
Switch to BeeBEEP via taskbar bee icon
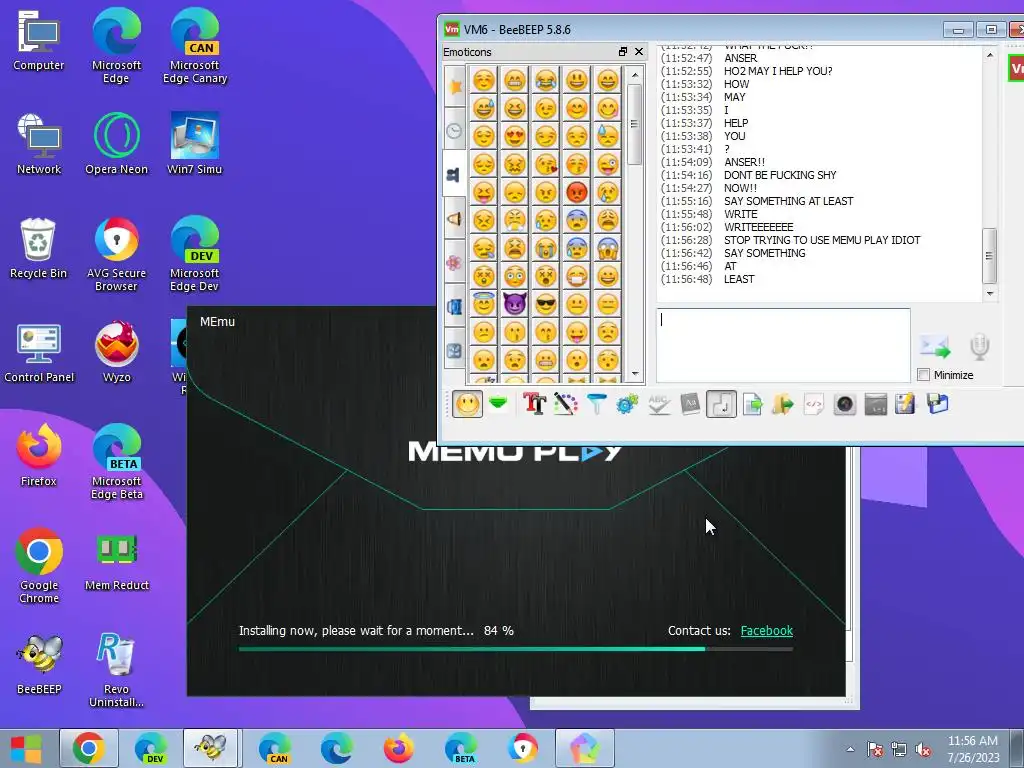click(x=211, y=748)
